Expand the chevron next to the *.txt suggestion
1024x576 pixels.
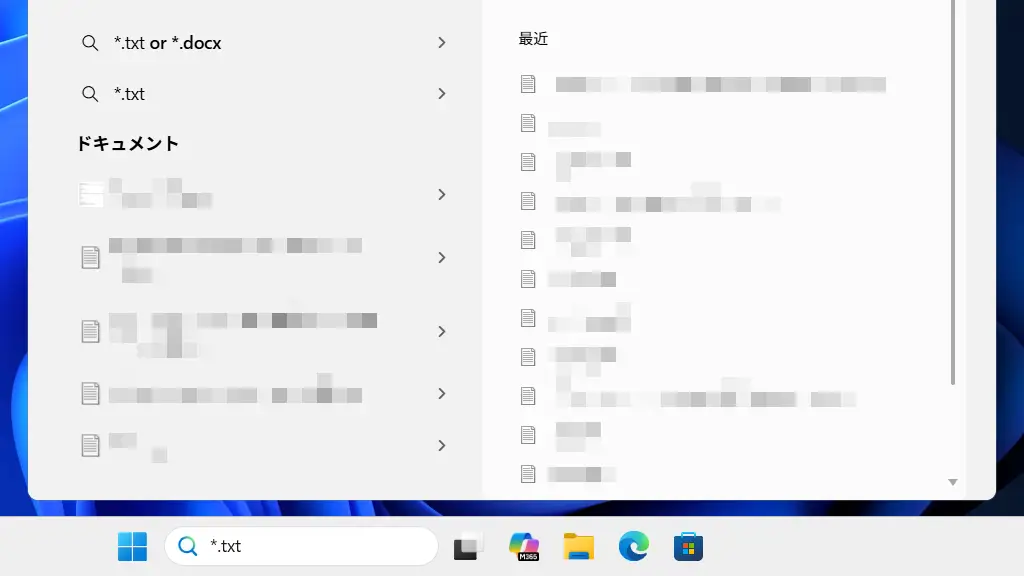tap(441, 93)
